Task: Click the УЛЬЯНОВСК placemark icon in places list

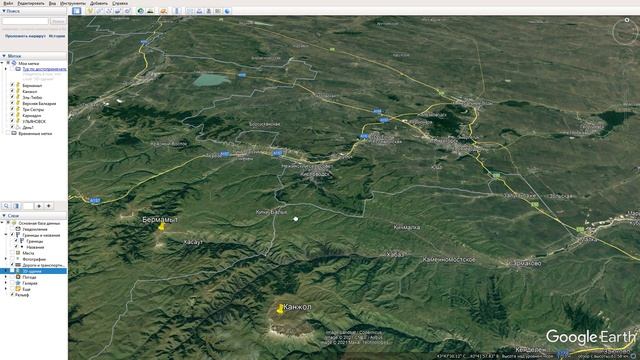Action: (18, 121)
